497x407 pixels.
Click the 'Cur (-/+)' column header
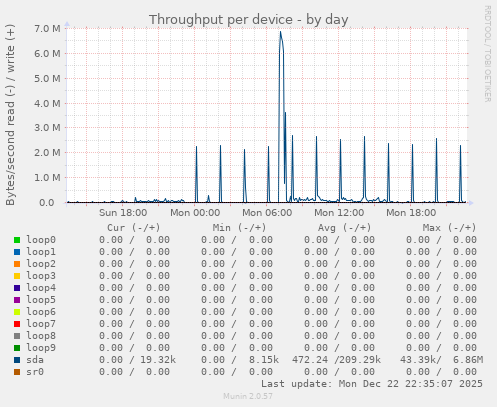pyautogui.click(x=134, y=228)
